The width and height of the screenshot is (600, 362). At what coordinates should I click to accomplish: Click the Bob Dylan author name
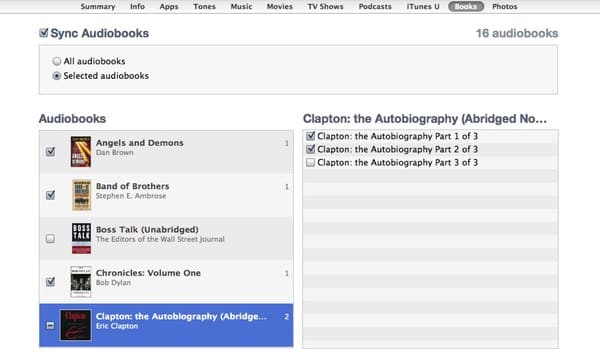[x=113, y=283]
